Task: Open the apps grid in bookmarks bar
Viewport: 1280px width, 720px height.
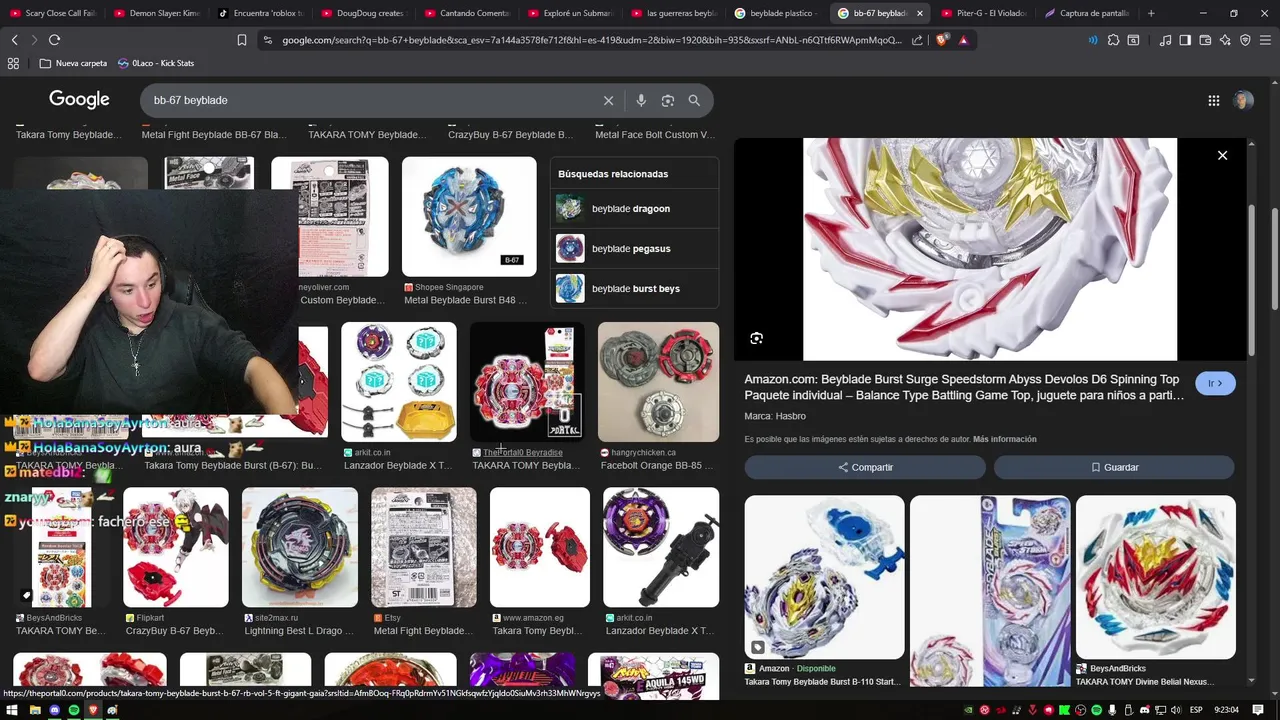Action: (x=13, y=63)
